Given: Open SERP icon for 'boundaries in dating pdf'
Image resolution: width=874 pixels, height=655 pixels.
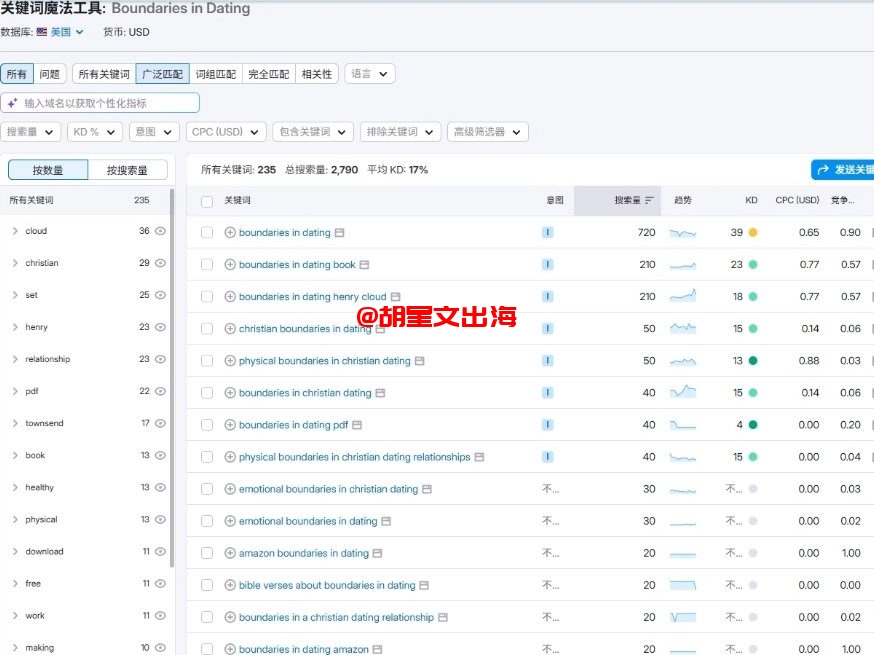Looking at the screenshot, I should click(357, 425).
